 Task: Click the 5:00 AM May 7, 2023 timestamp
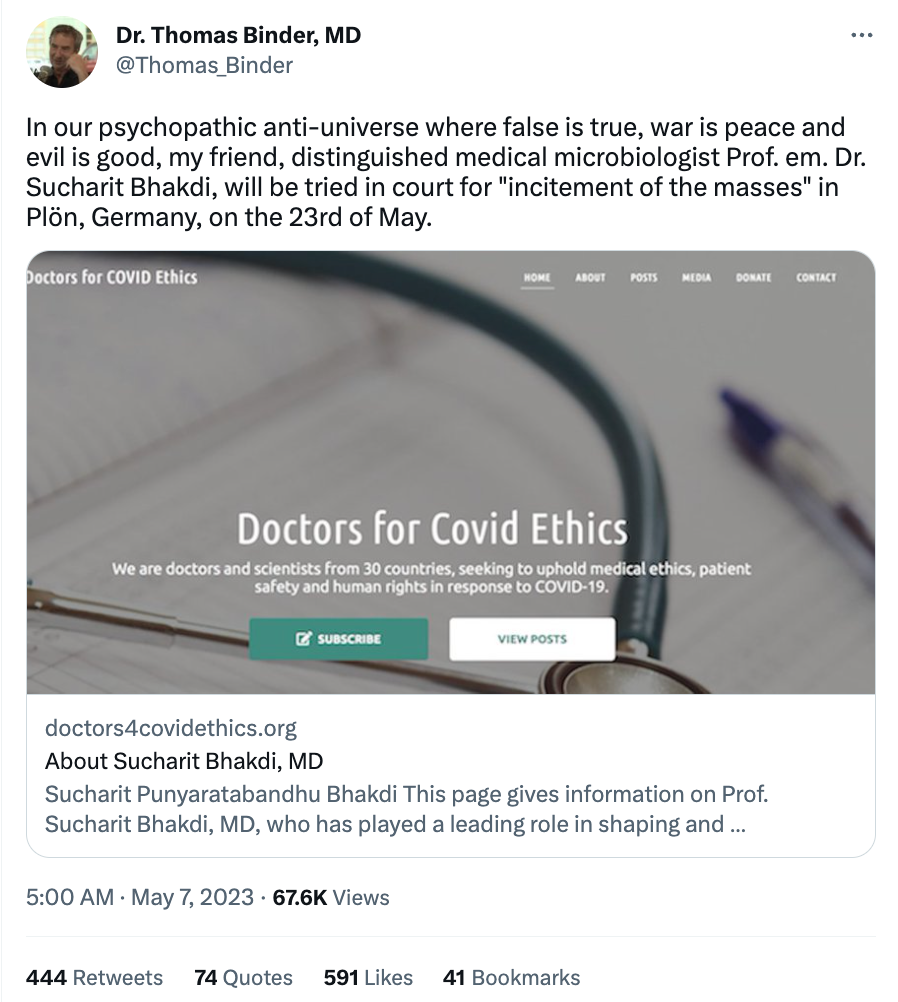click(140, 897)
